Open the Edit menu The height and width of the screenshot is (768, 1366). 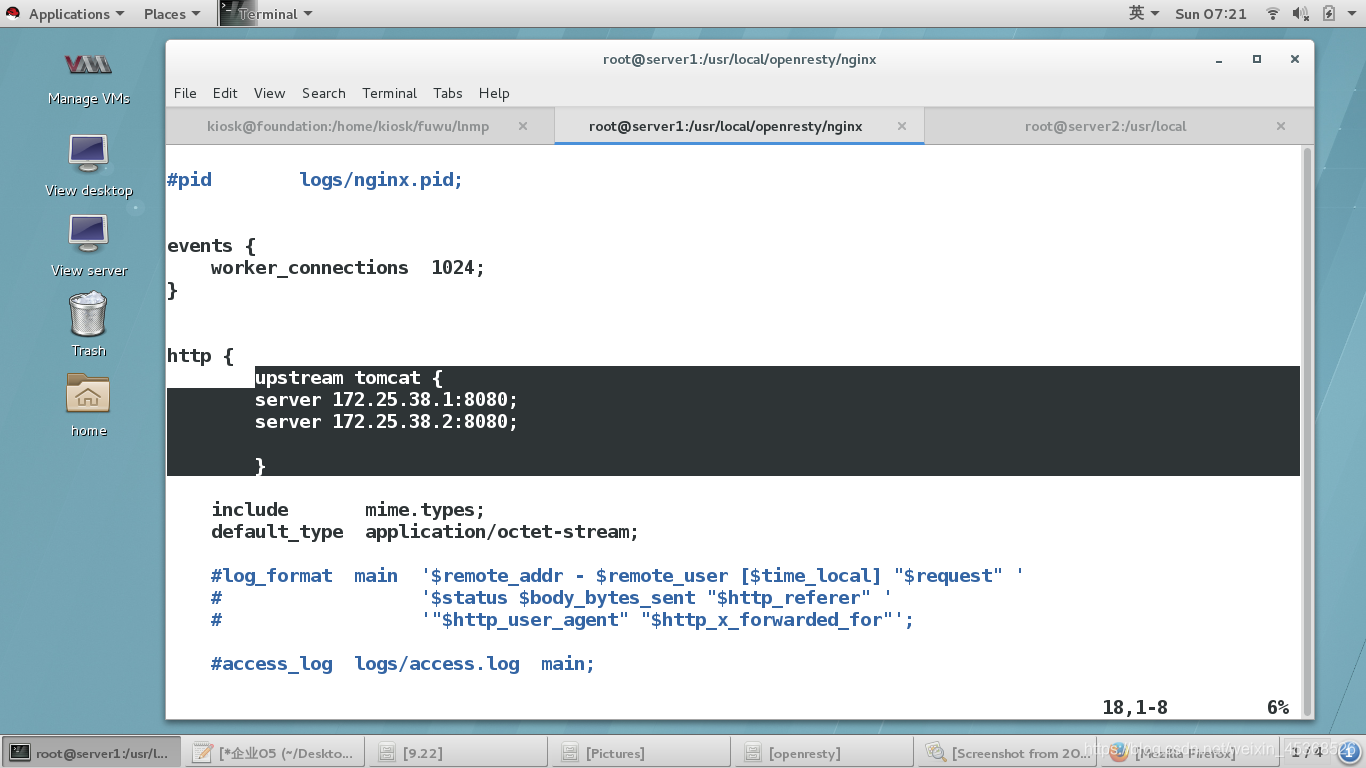[225, 93]
